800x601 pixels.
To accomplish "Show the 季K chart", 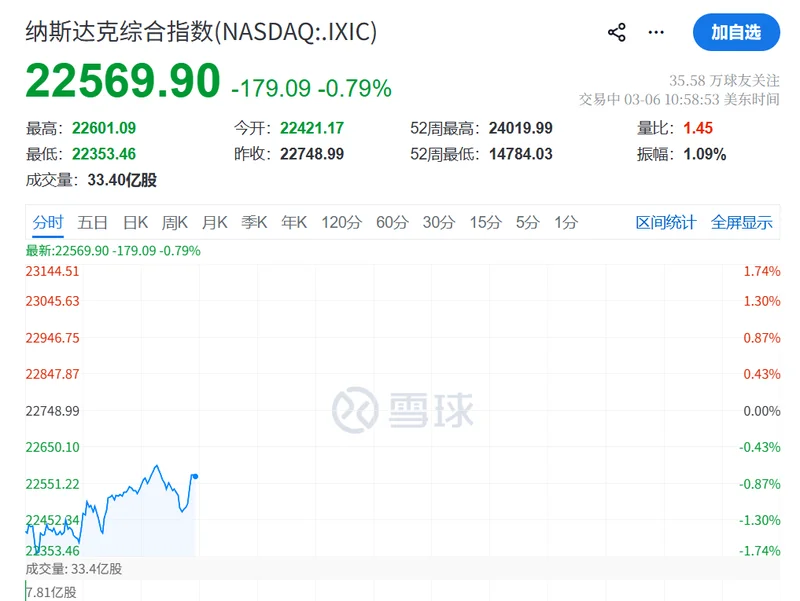I will click(254, 222).
